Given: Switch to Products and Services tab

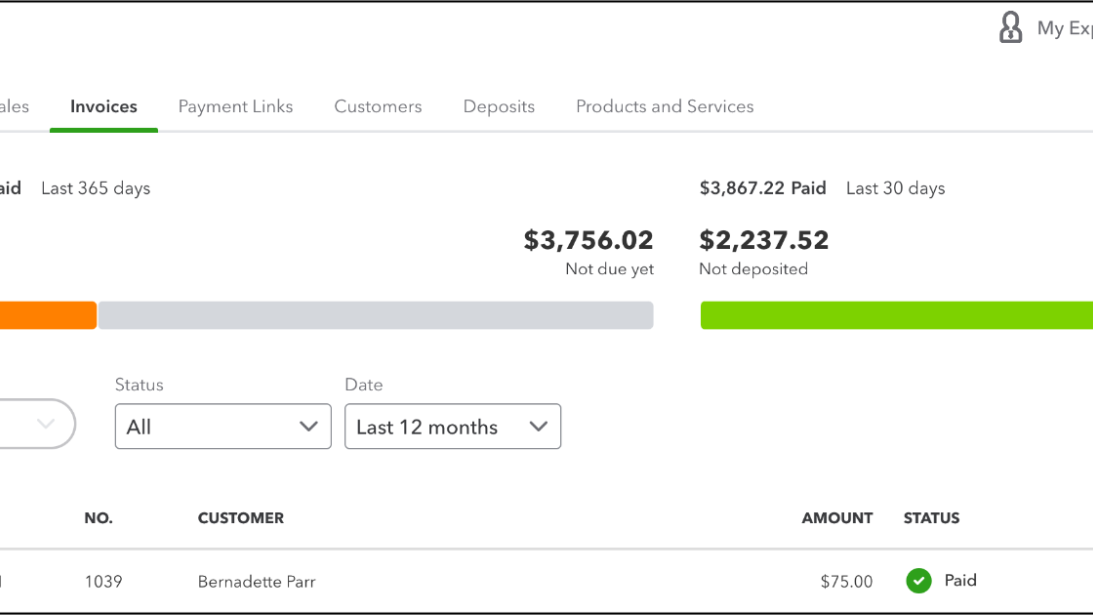Looking at the screenshot, I should coord(664,107).
